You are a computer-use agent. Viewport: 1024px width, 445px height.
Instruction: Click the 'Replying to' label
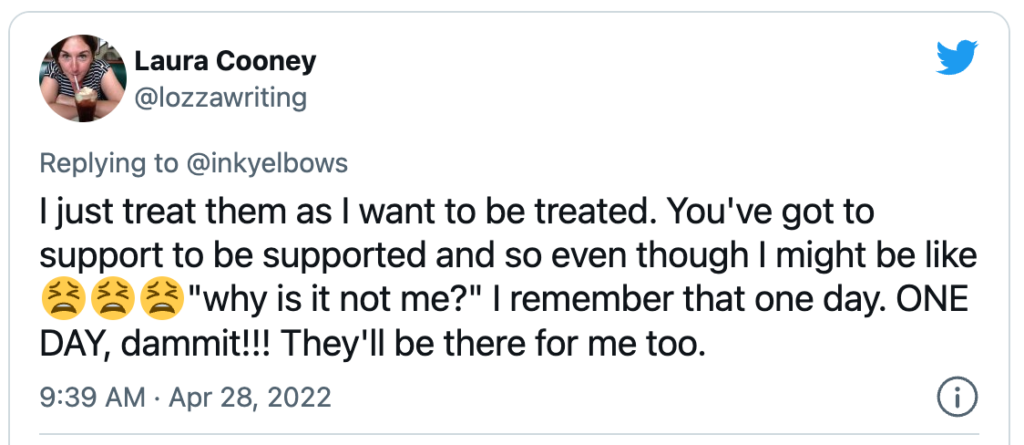point(108,163)
